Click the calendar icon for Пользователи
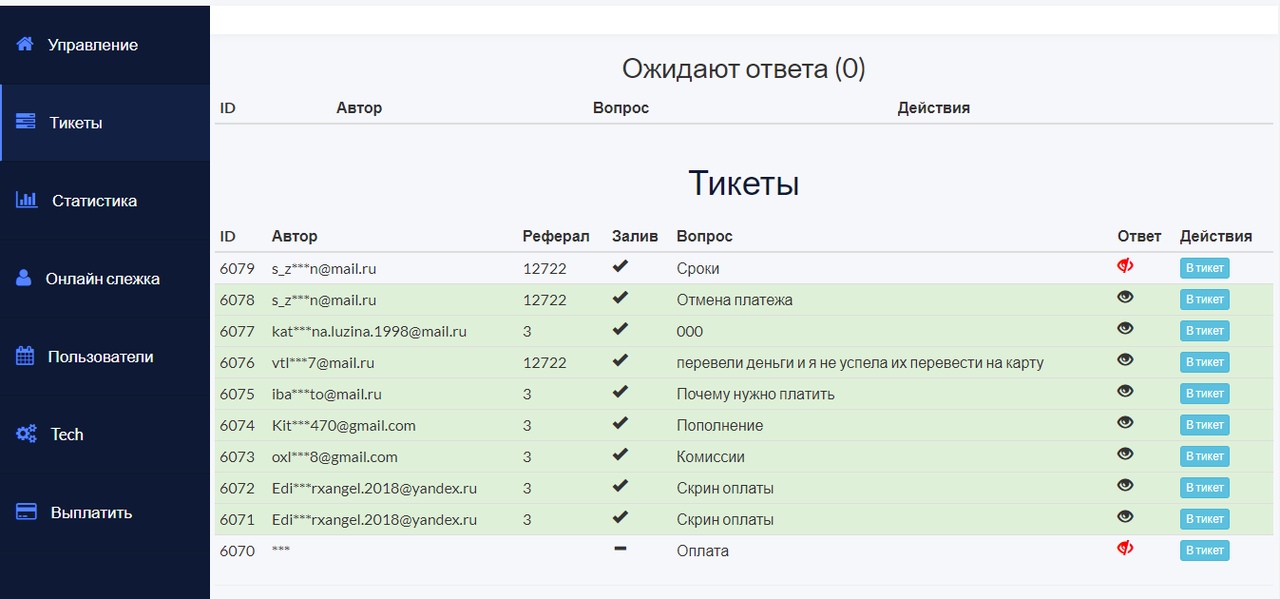Image resolution: width=1280 pixels, height=599 pixels. 26,356
